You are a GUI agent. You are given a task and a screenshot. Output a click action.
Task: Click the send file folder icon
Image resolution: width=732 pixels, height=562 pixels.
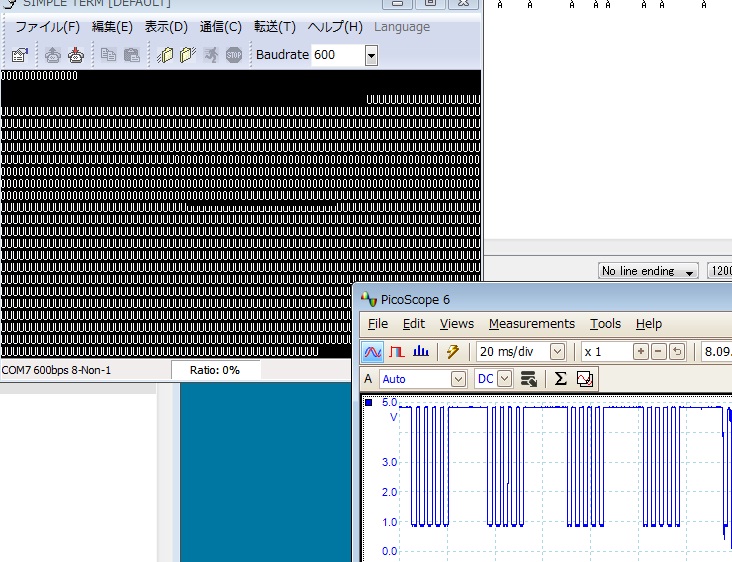click(165, 56)
